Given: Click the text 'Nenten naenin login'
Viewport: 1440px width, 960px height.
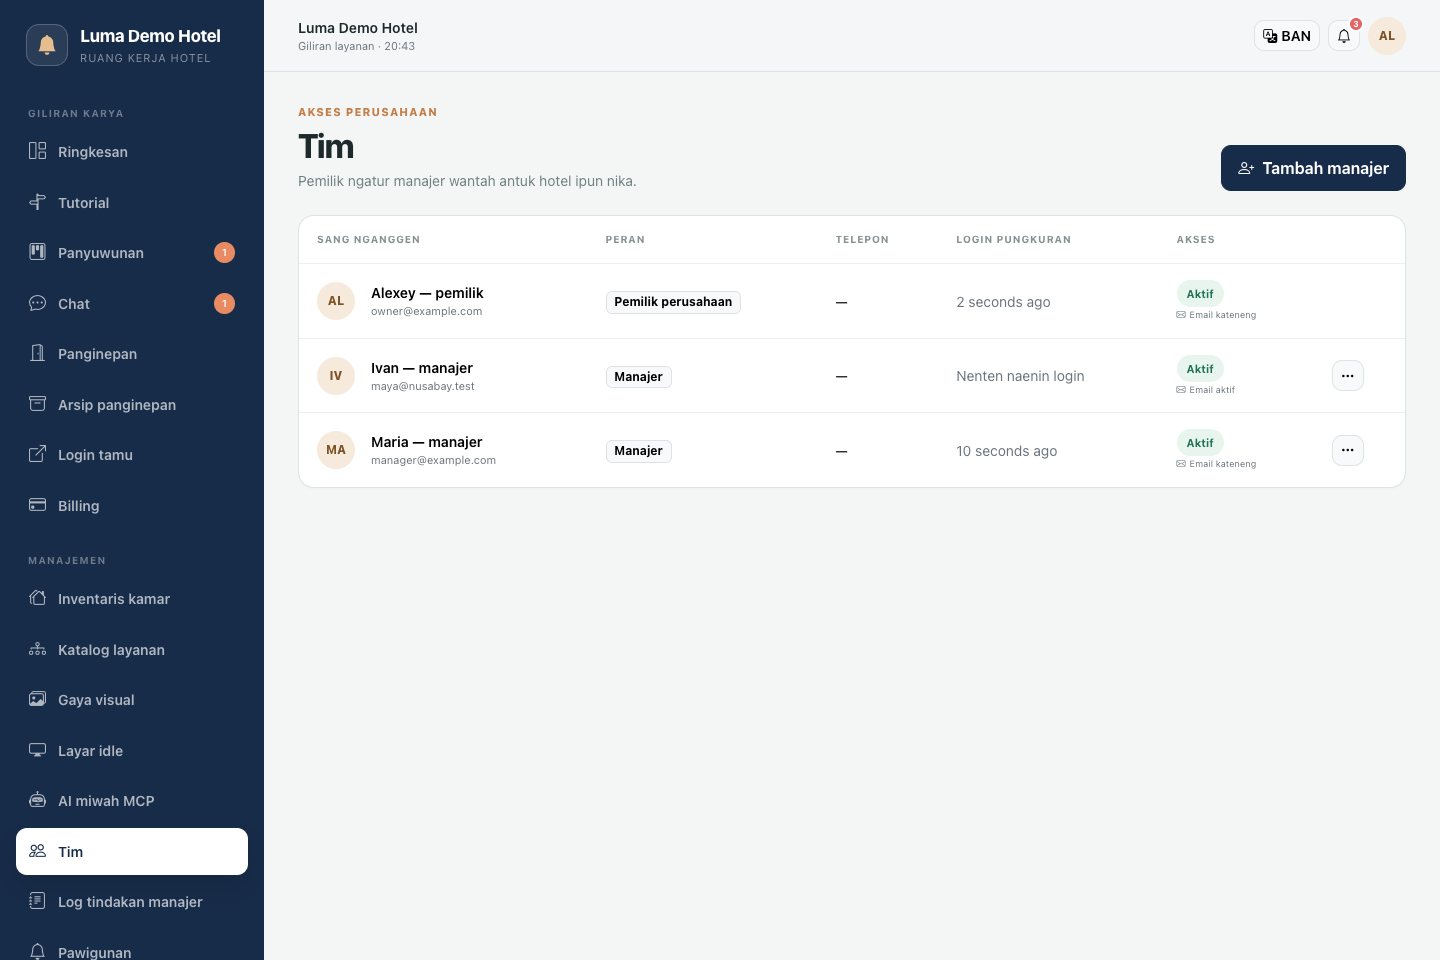Looking at the screenshot, I should coord(1020,376).
